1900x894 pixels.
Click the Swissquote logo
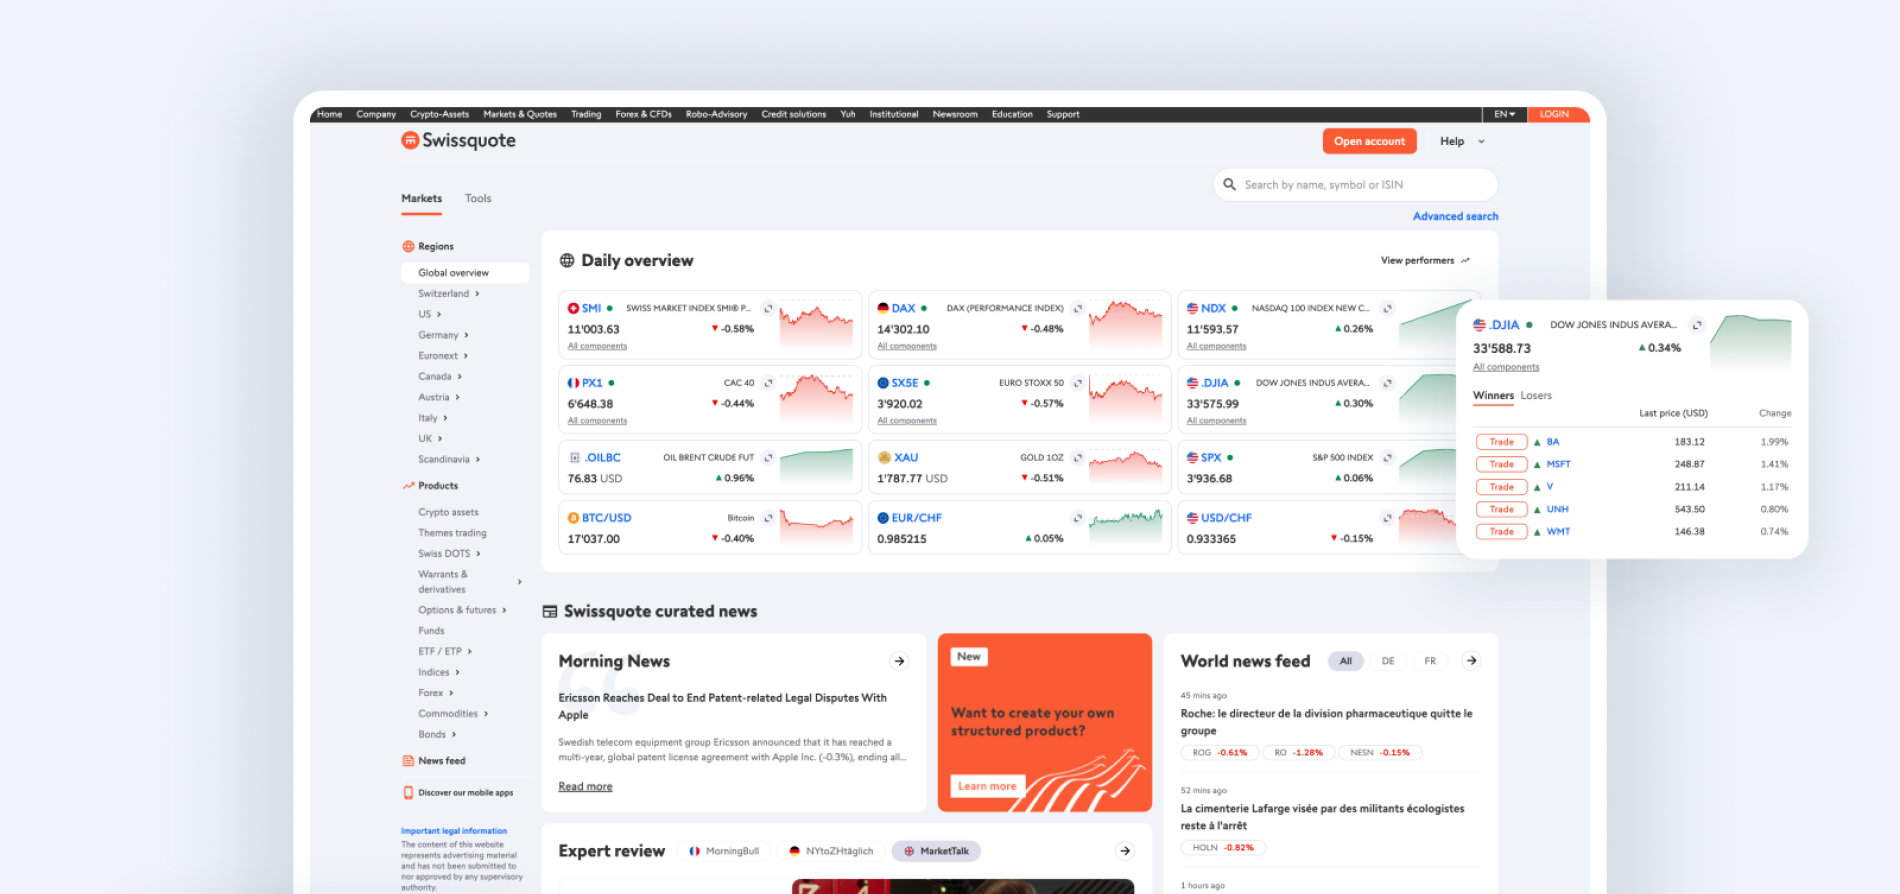pos(458,140)
